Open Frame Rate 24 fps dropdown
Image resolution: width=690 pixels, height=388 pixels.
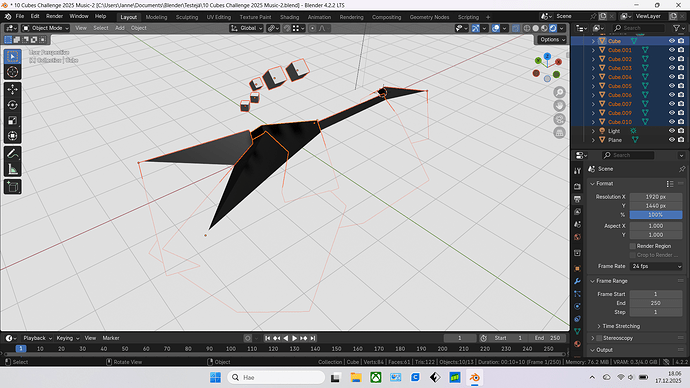coord(656,266)
